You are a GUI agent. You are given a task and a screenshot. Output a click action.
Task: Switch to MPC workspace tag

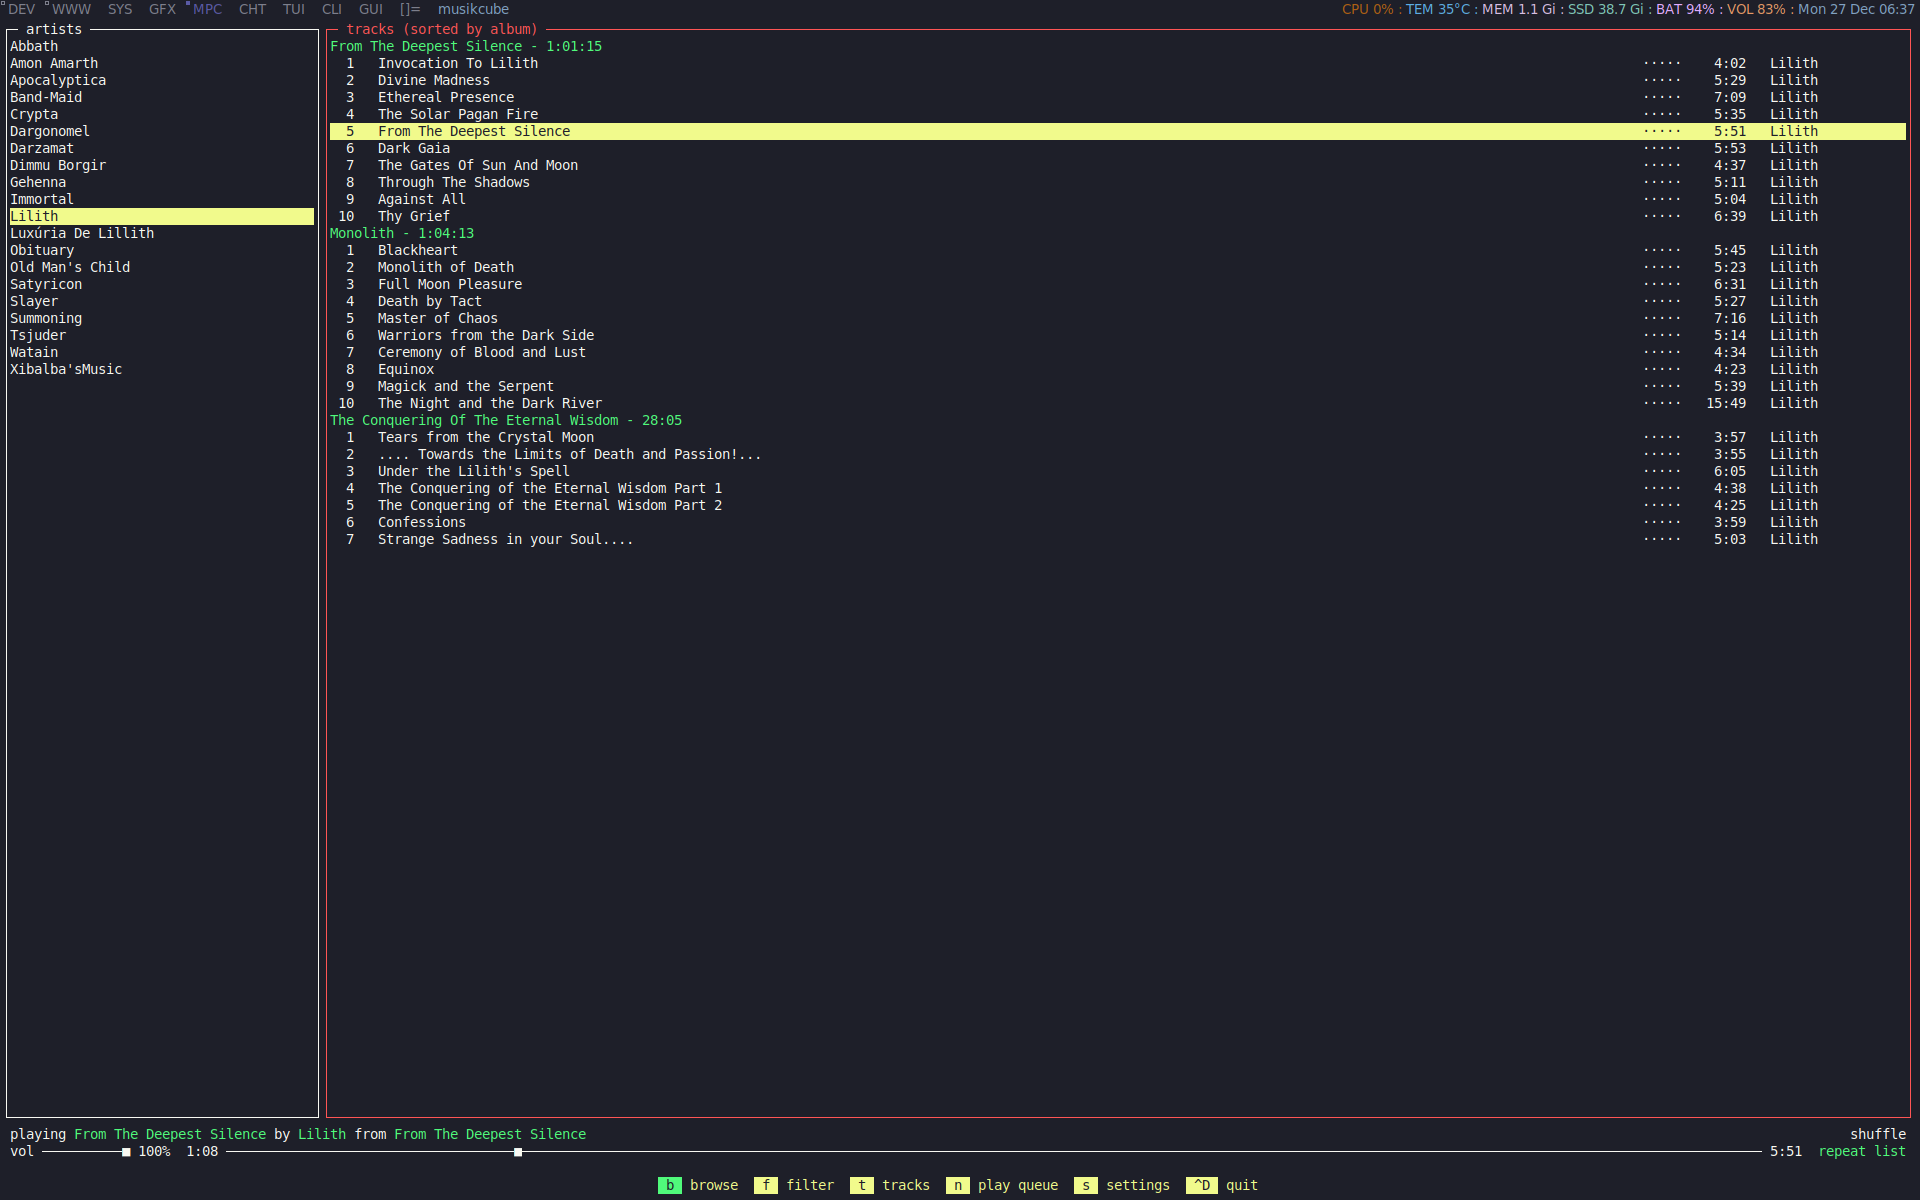[x=207, y=9]
